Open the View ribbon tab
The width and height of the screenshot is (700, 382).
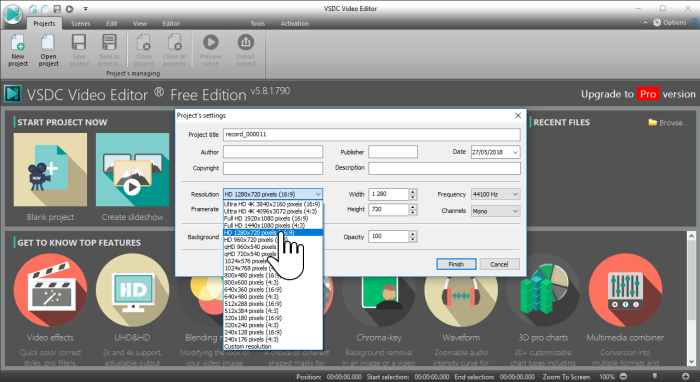[140, 23]
